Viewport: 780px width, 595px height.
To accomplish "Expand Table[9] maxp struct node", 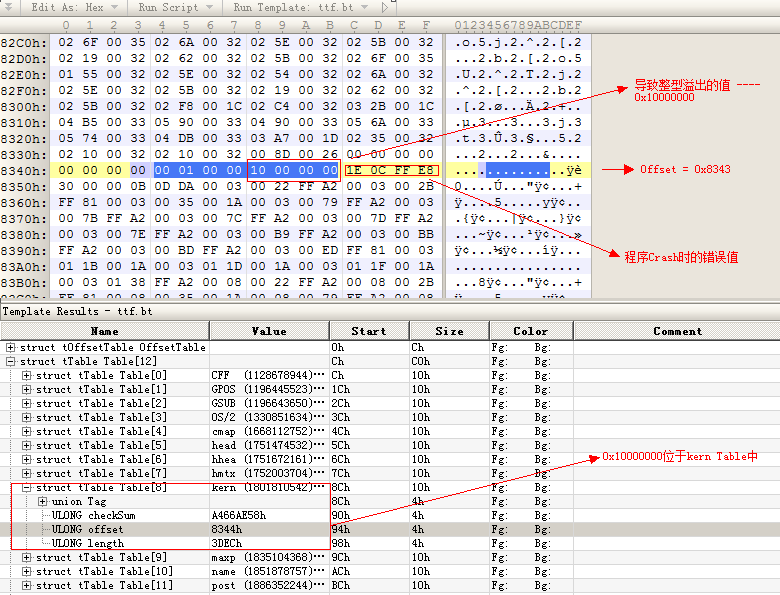I will [26, 557].
